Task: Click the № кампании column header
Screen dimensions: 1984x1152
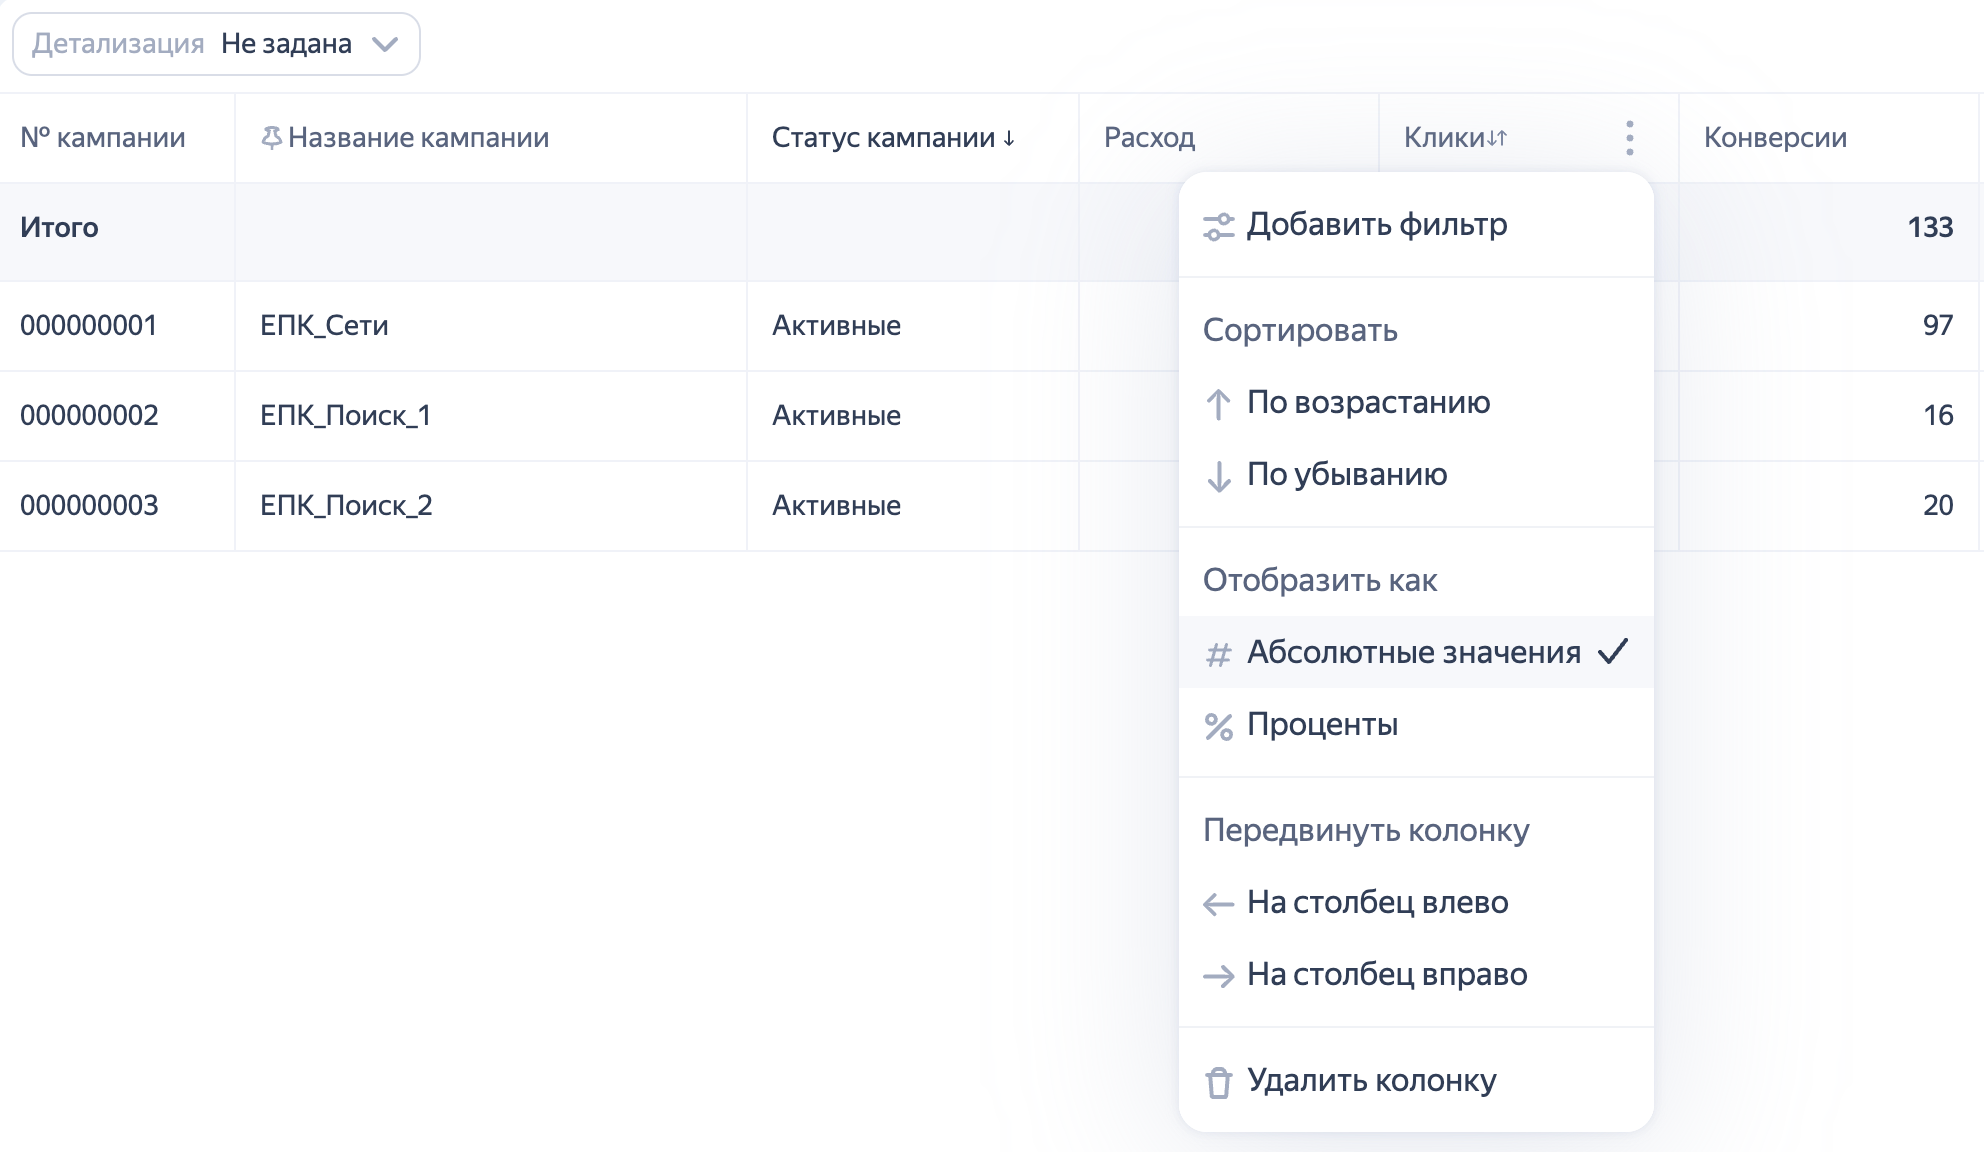Action: click(x=103, y=138)
